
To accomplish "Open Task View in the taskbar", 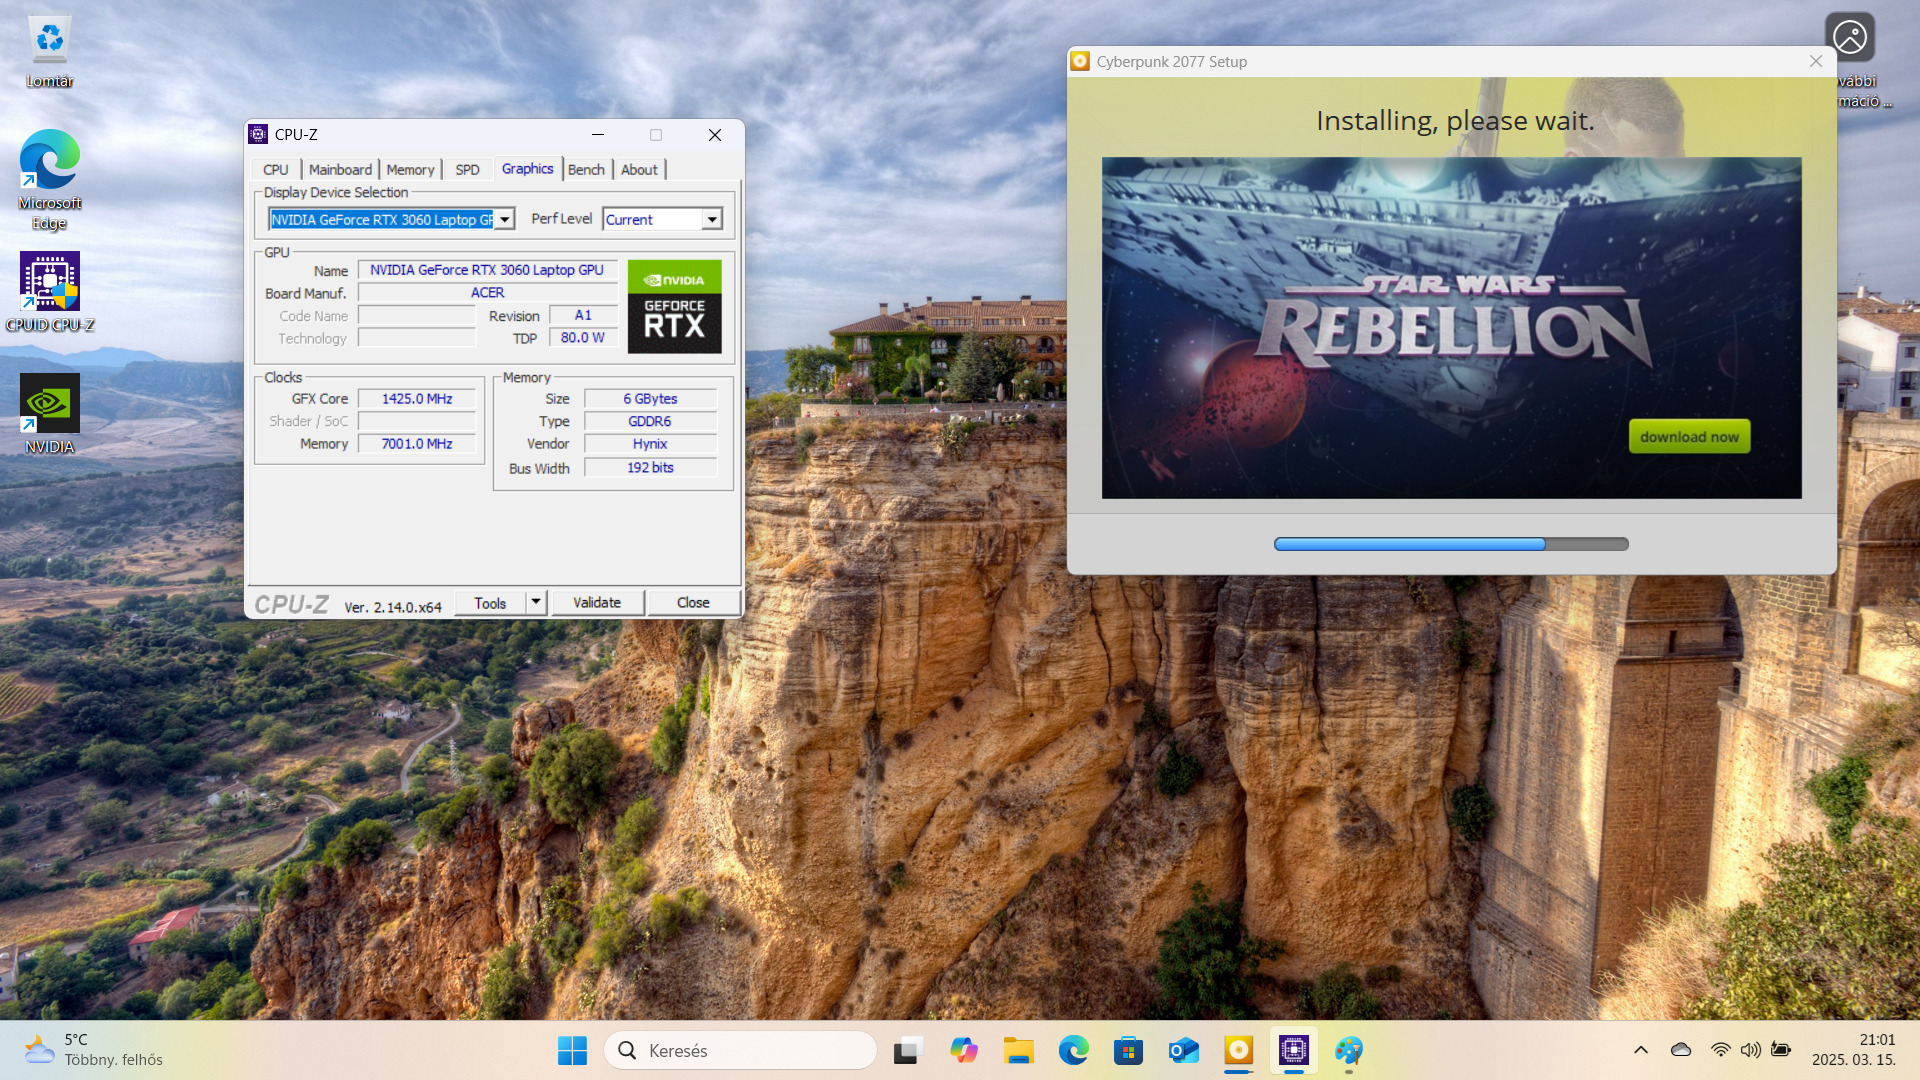I will [907, 1050].
